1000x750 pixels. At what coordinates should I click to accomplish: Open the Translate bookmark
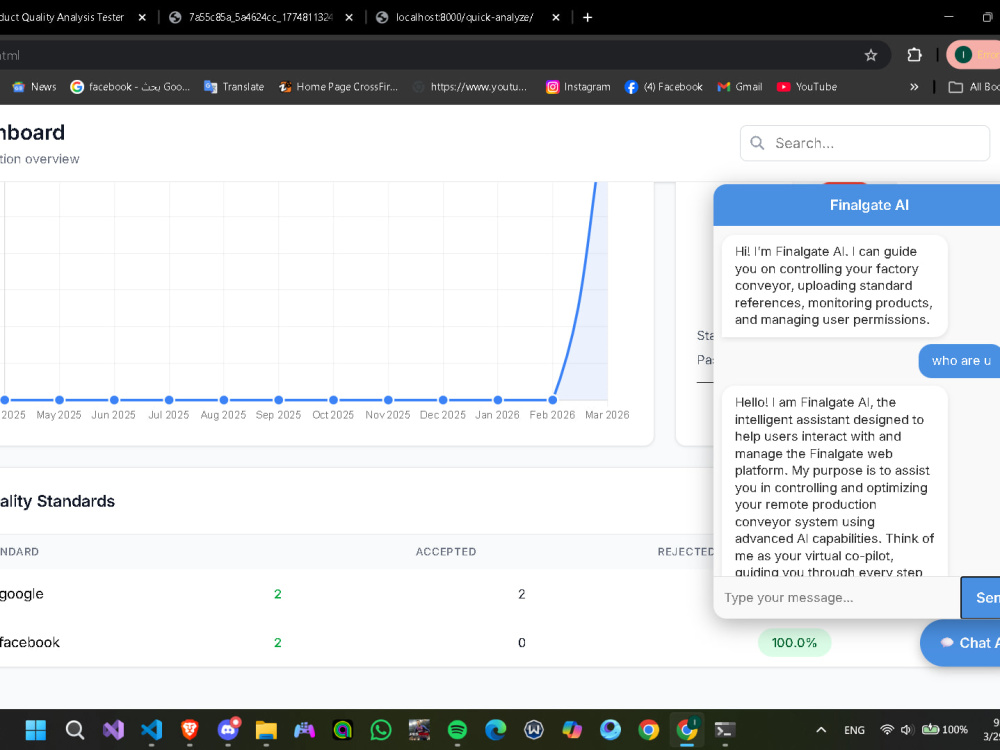tap(233, 87)
